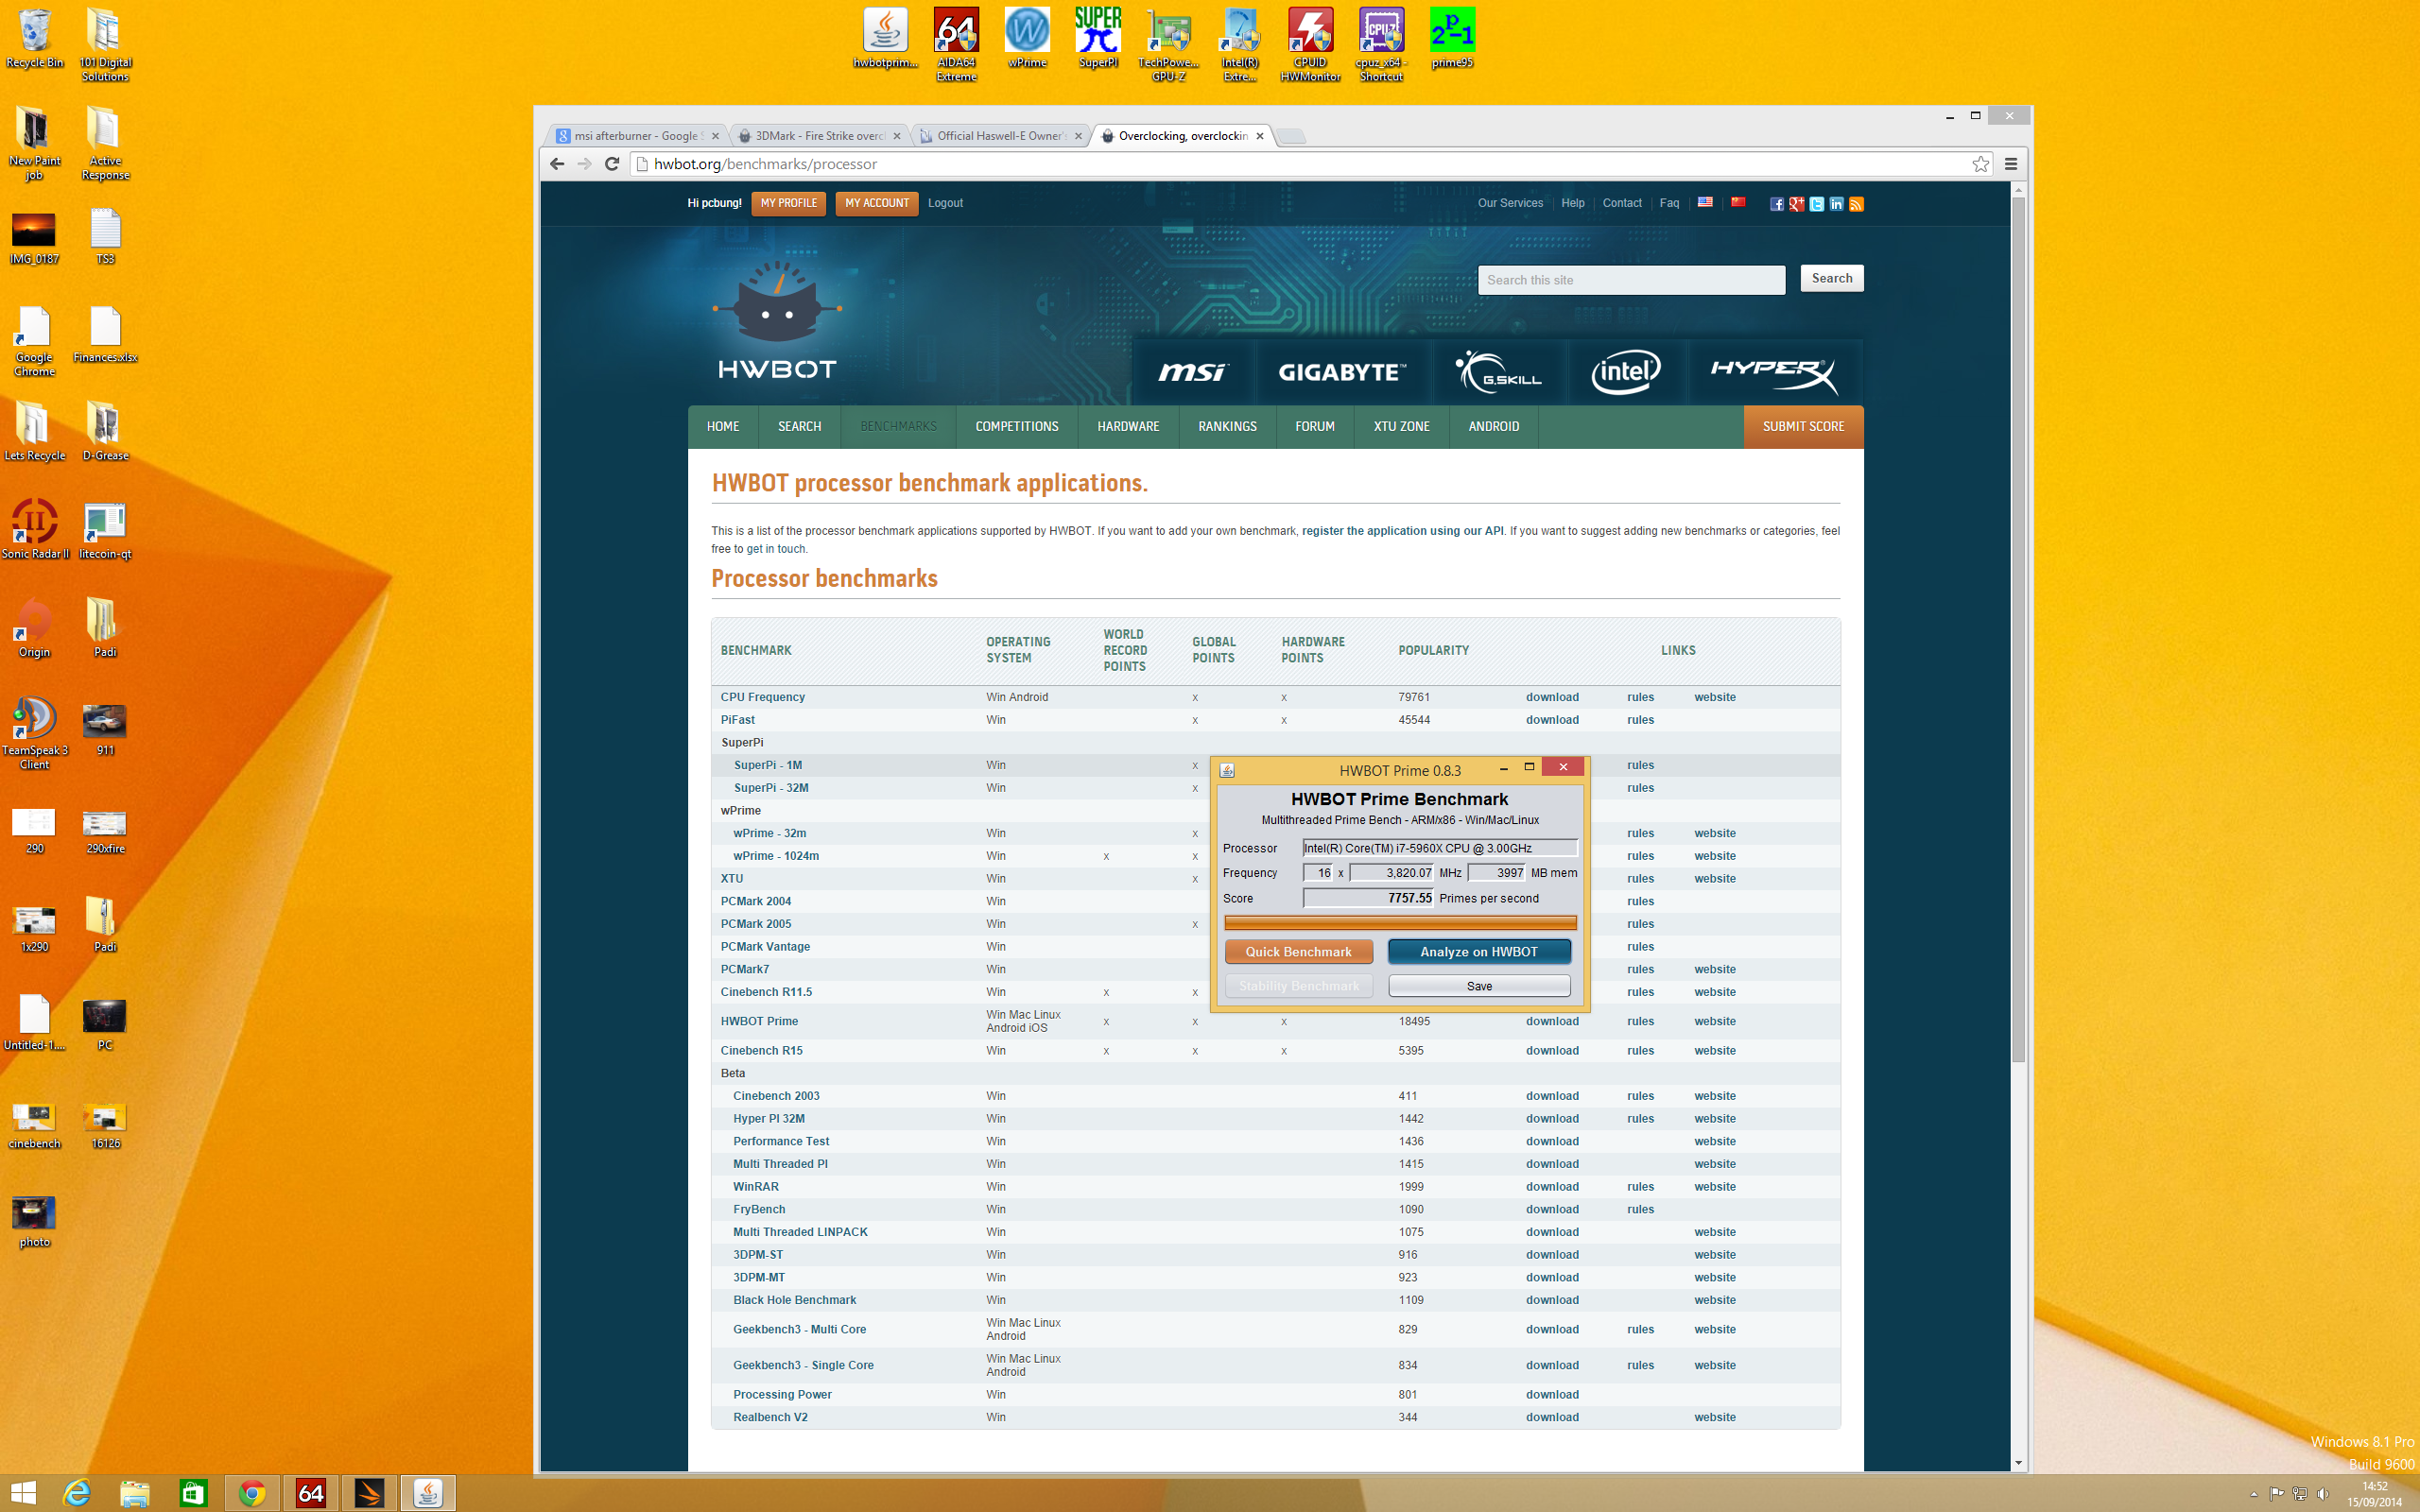Click register application using API link
Screen dimensions: 2420x1512
tap(1402, 531)
